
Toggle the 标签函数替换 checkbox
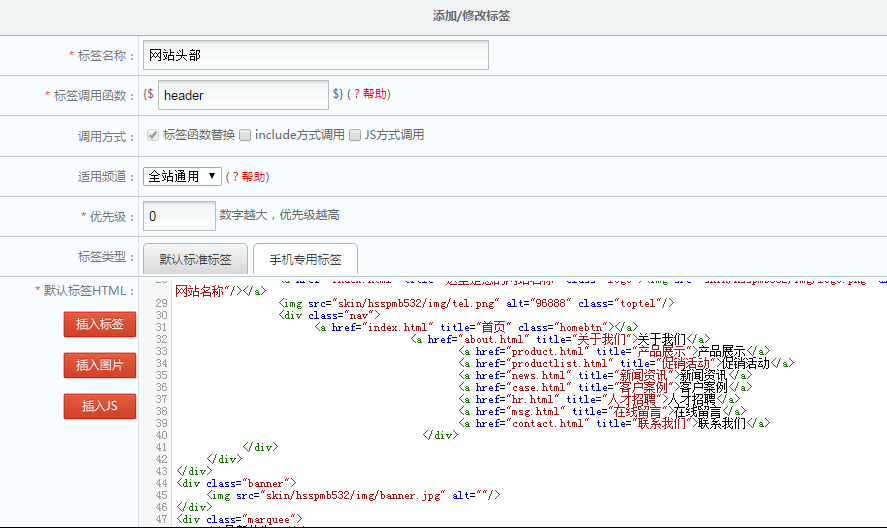tap(153, 135)
